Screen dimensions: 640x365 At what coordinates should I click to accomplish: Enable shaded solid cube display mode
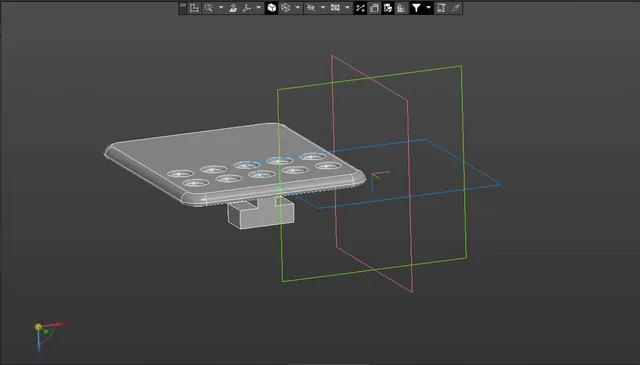pos(272,8)
